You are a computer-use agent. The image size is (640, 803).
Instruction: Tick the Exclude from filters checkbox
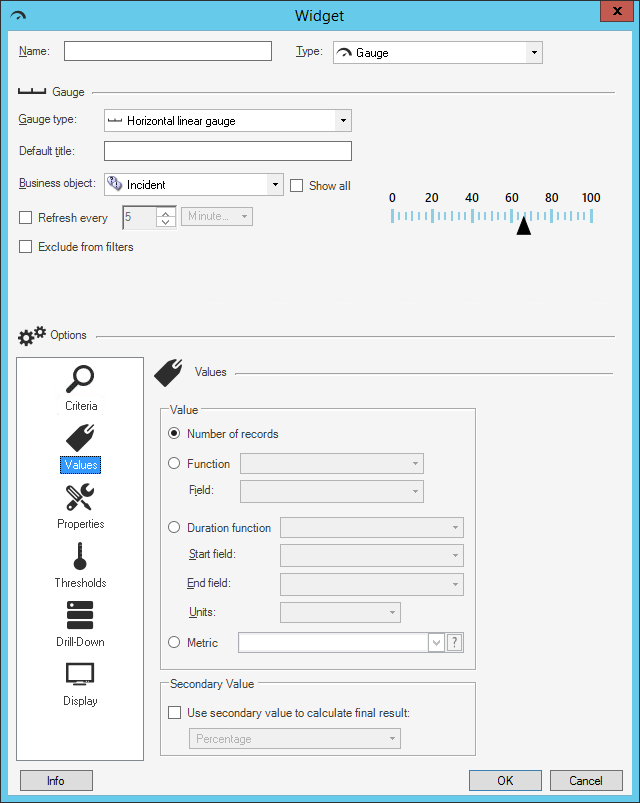point(26,247)
